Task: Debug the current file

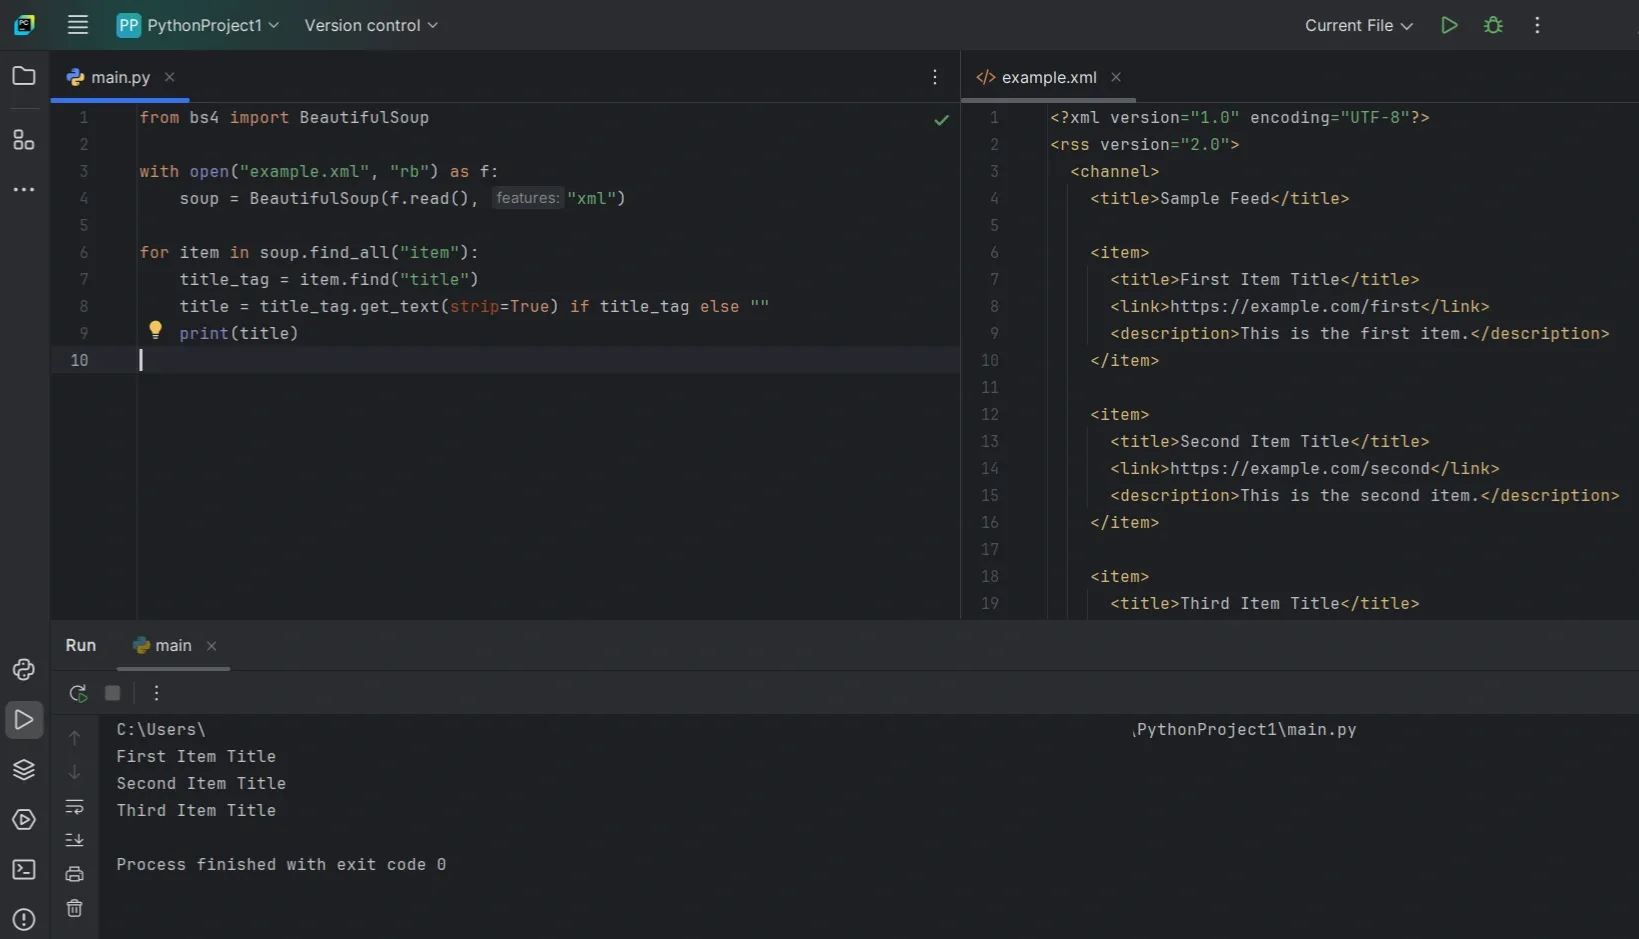Action: coord(1493,25)
